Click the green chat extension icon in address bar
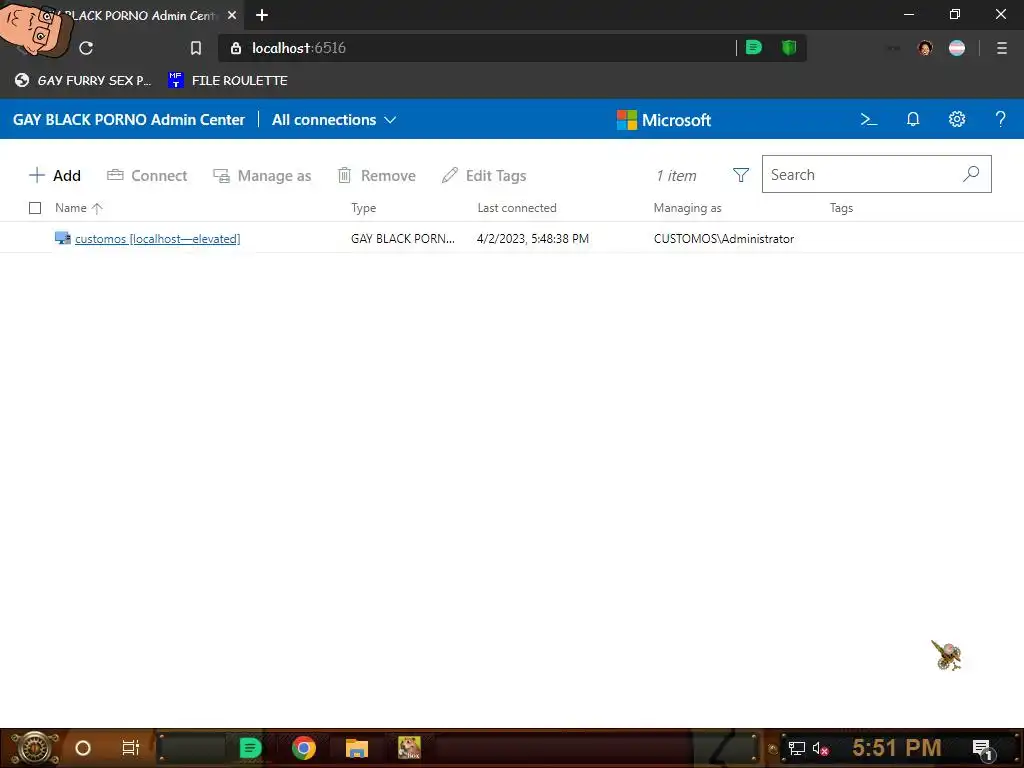1024x768 pixels. click(x=754, y=47)
